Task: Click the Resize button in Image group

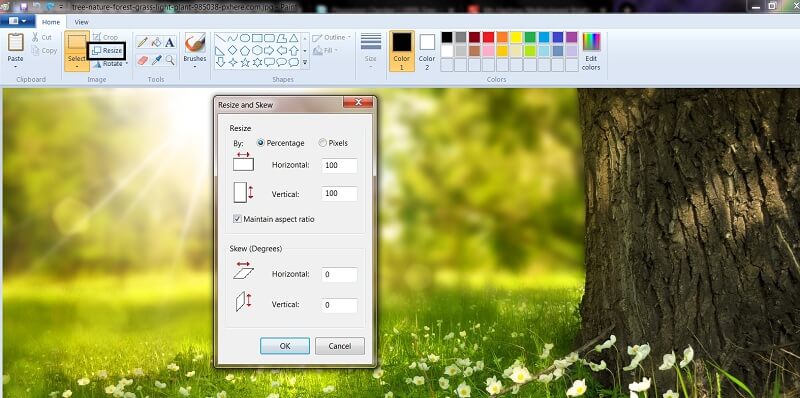Action: tap(107, 51)
